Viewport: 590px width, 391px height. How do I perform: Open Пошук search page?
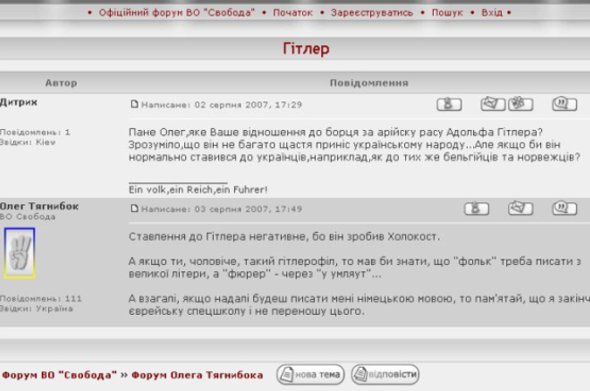447,13
